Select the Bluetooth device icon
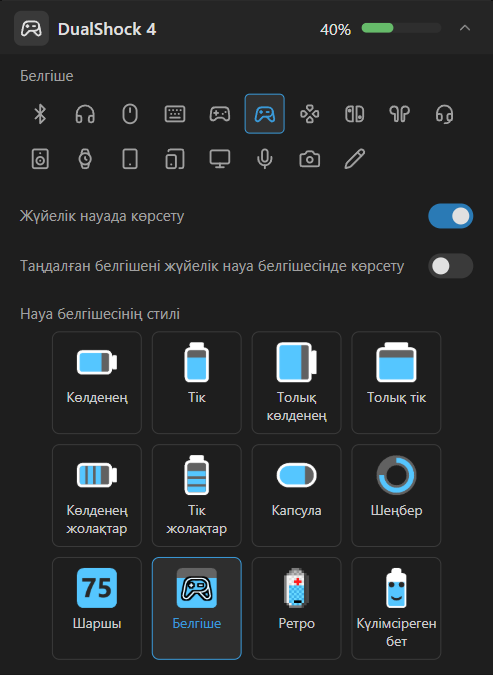 [x=40, y=114]
